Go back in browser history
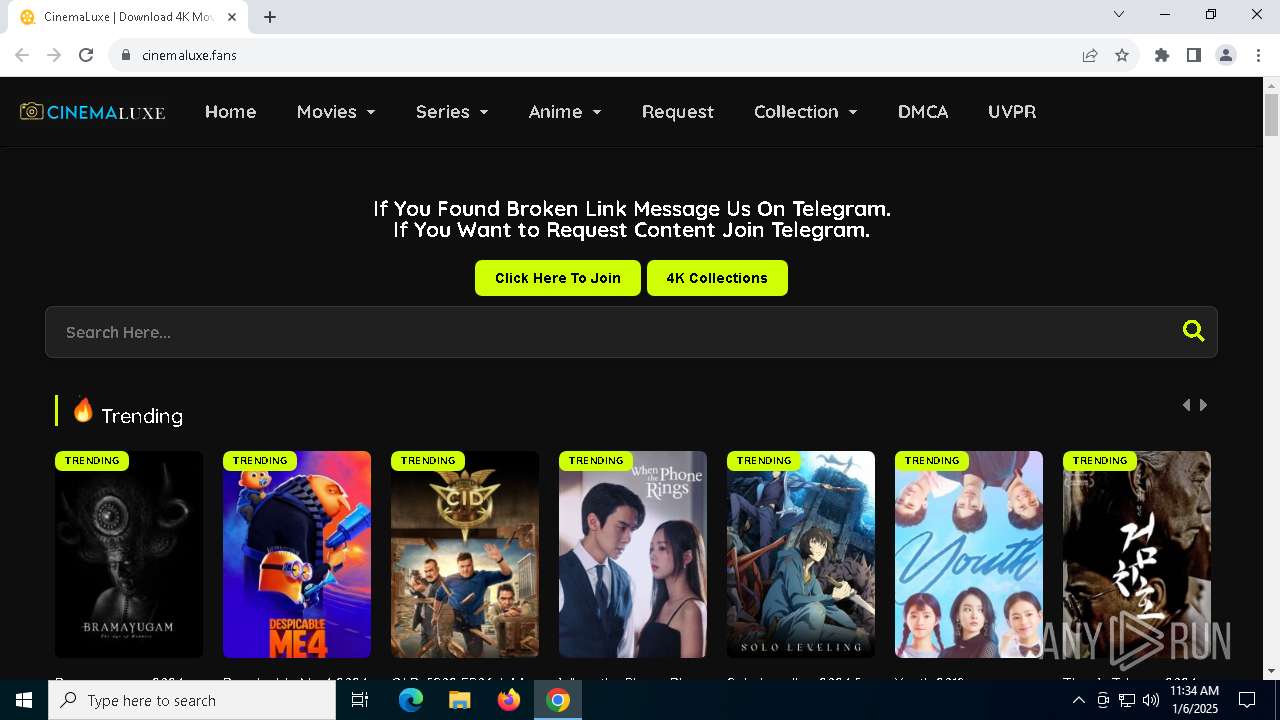The width and height of the screenshot is (1280, 720). (22, 55)
